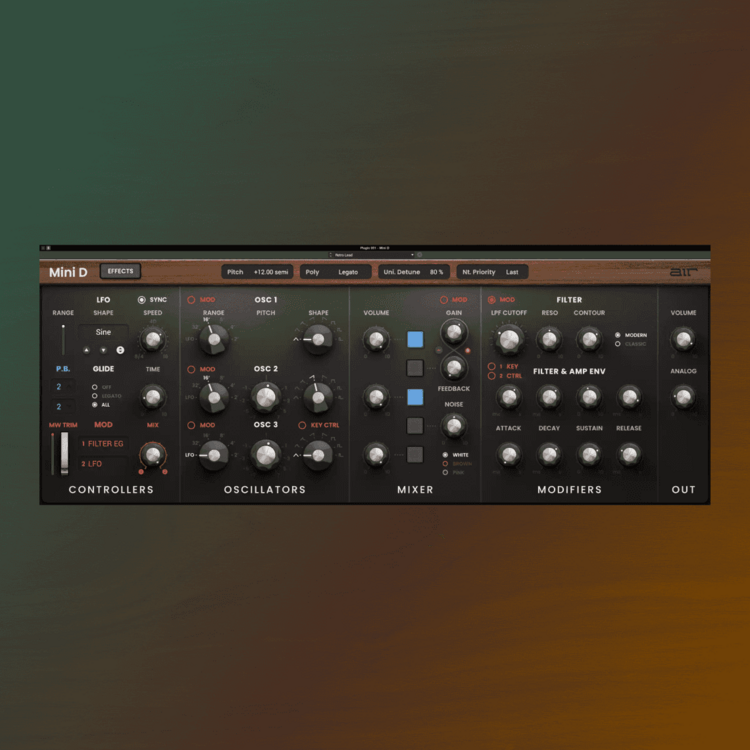Click the Glide TIME knob

153,397
